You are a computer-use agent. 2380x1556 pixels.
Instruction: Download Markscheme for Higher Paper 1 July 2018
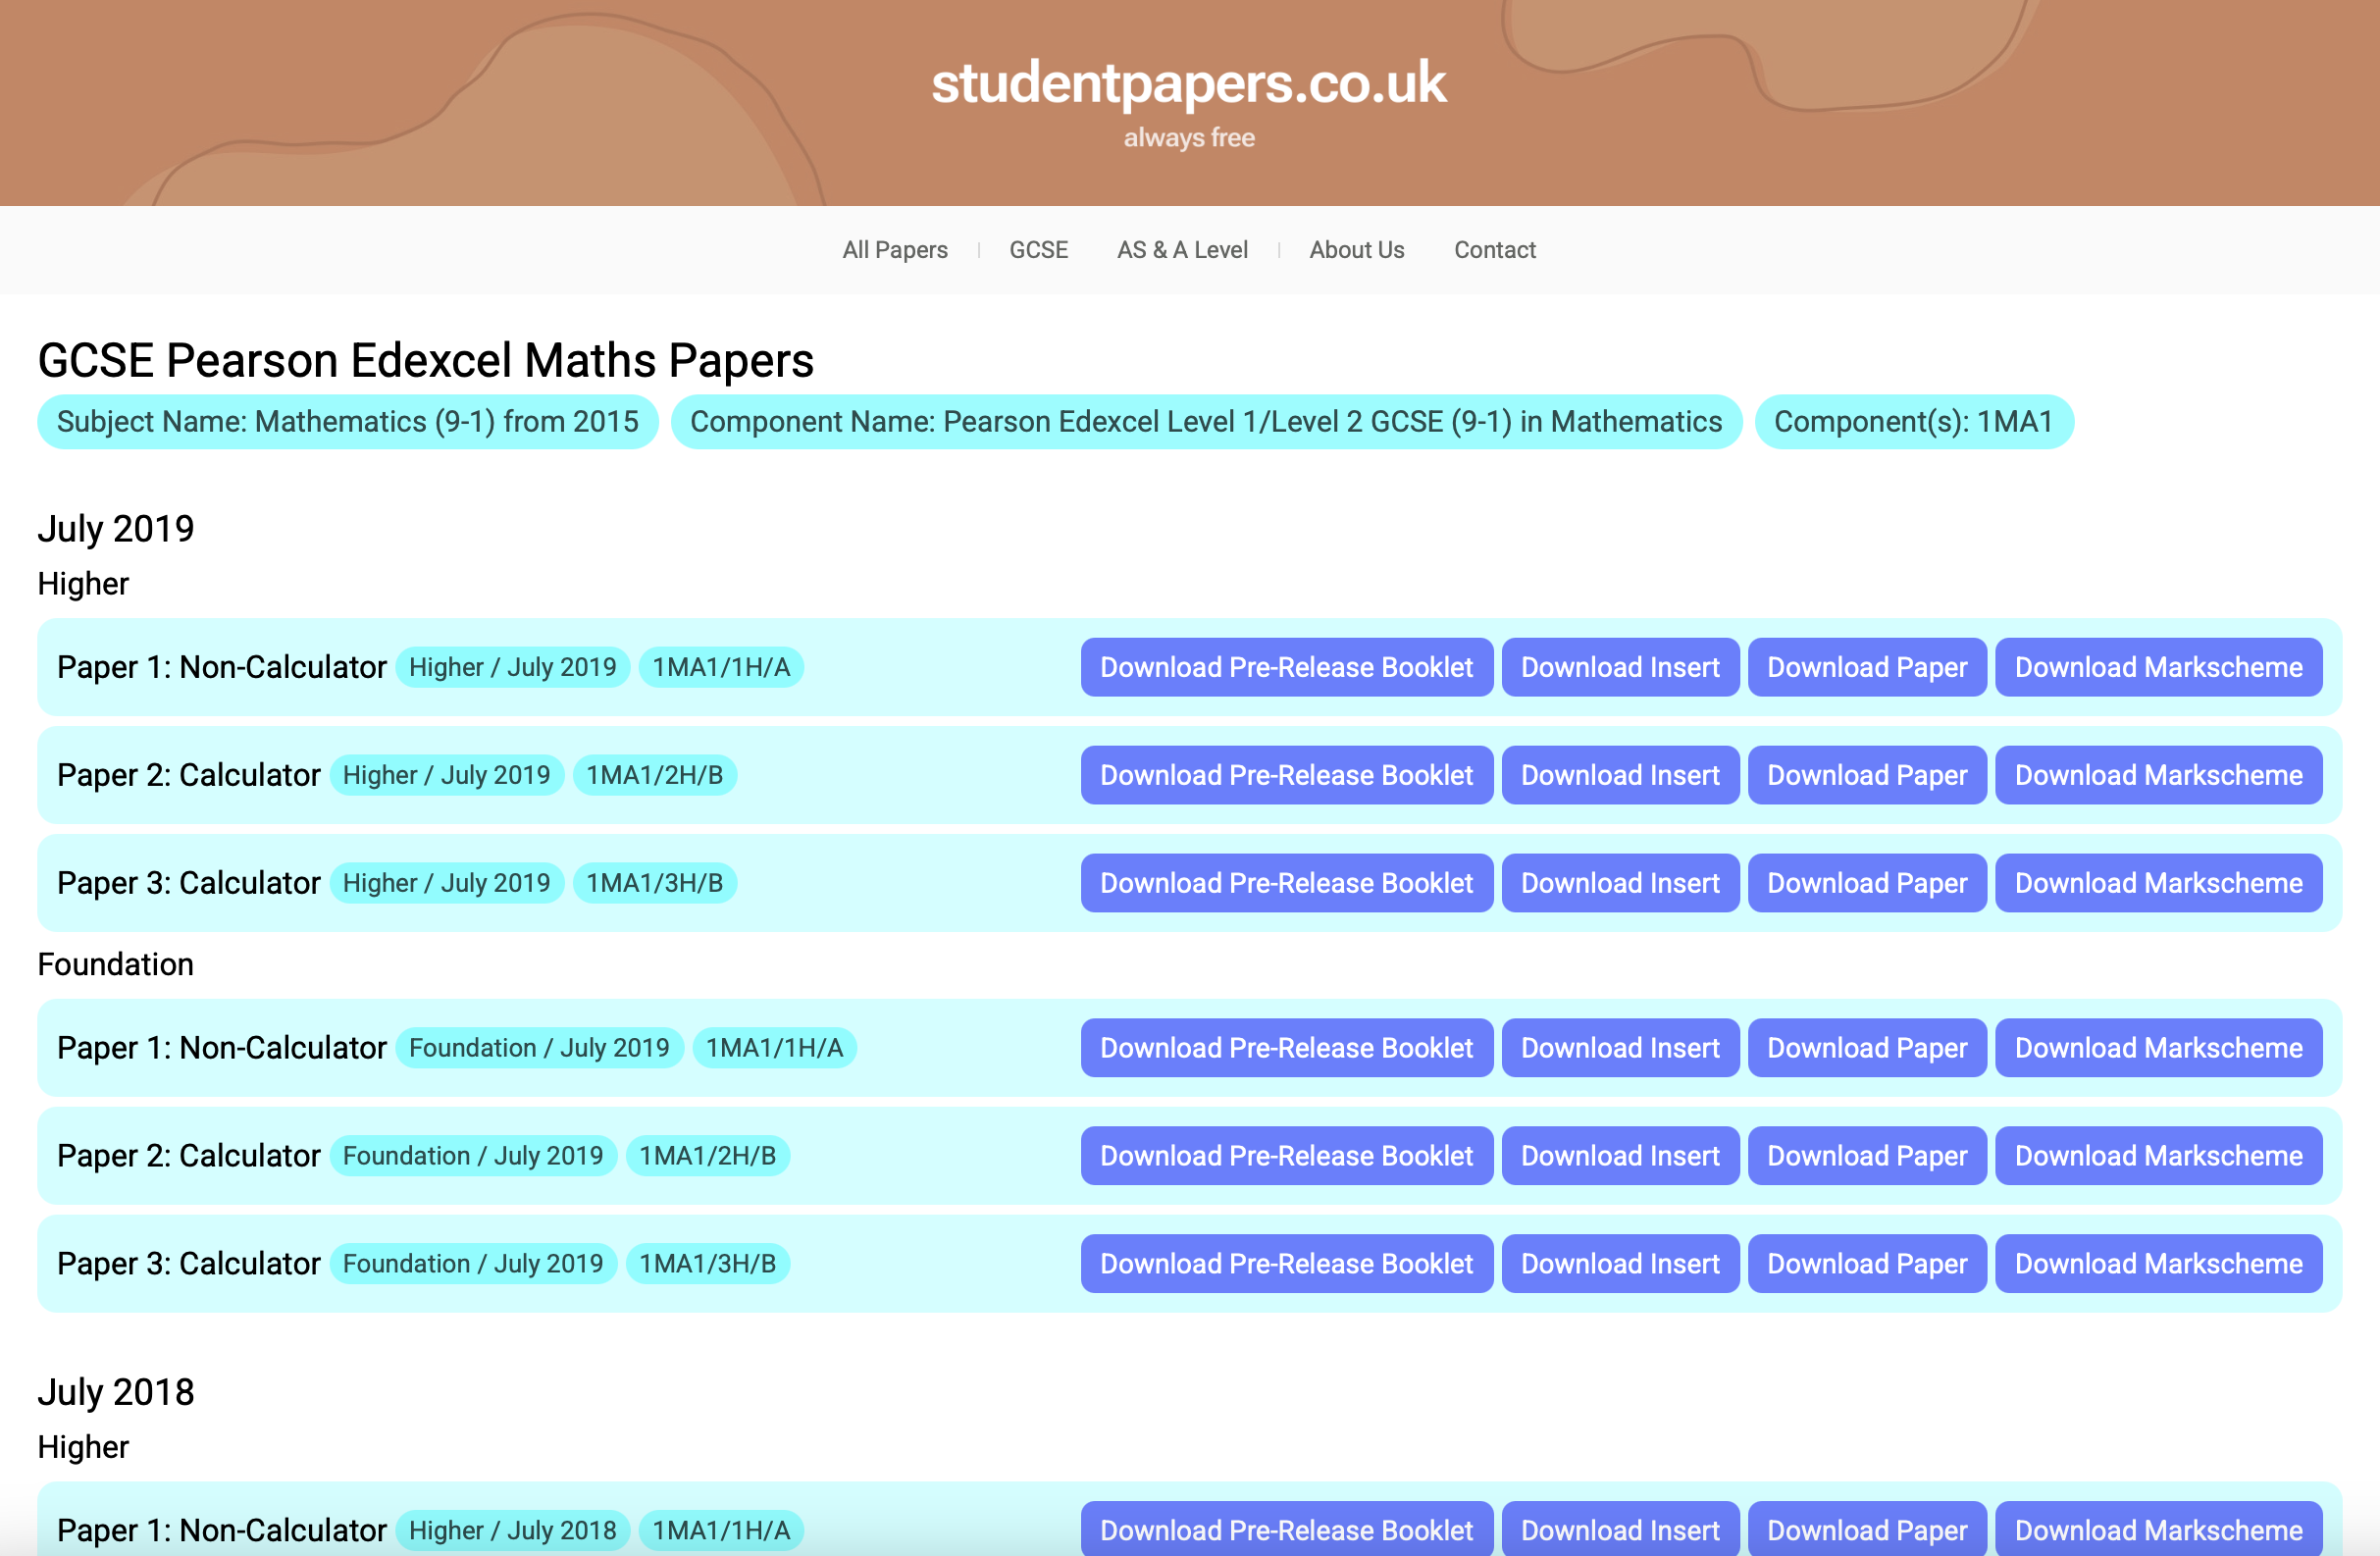(2157, 1530)
